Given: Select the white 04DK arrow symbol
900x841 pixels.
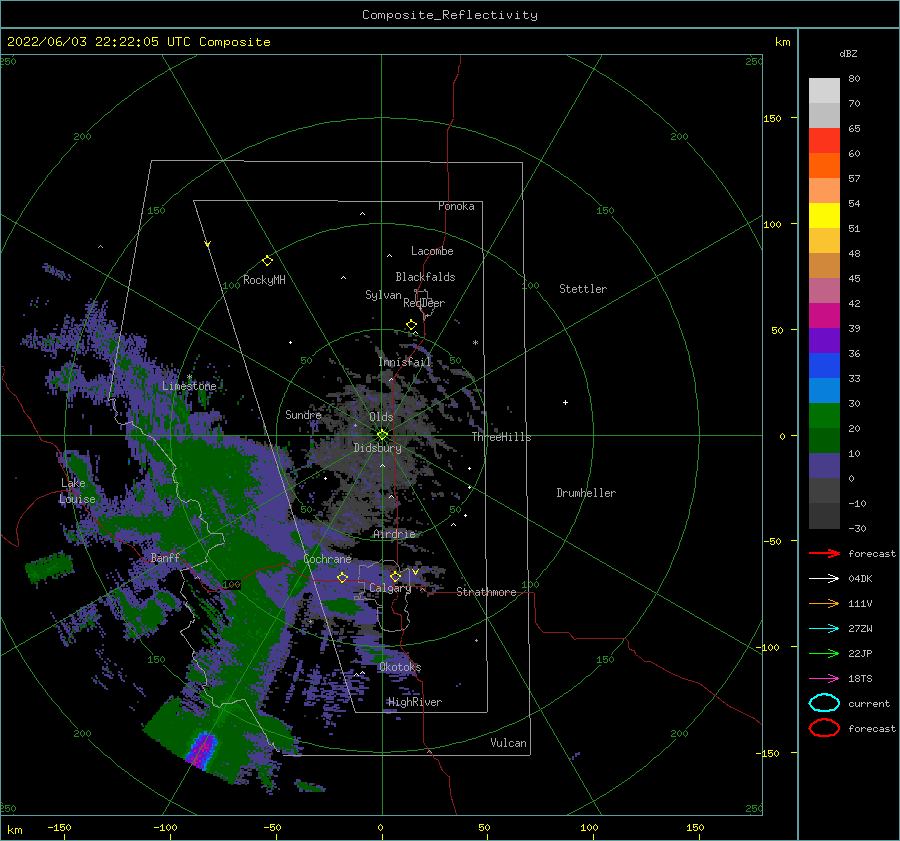Looking at the screenshot, I should point(824,578).
